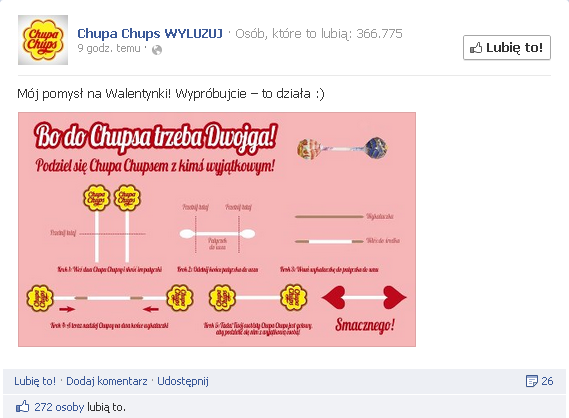Open the Valentine's lollipop infographic image
Viewport: 569px width, 418px height.
[217, 229]
